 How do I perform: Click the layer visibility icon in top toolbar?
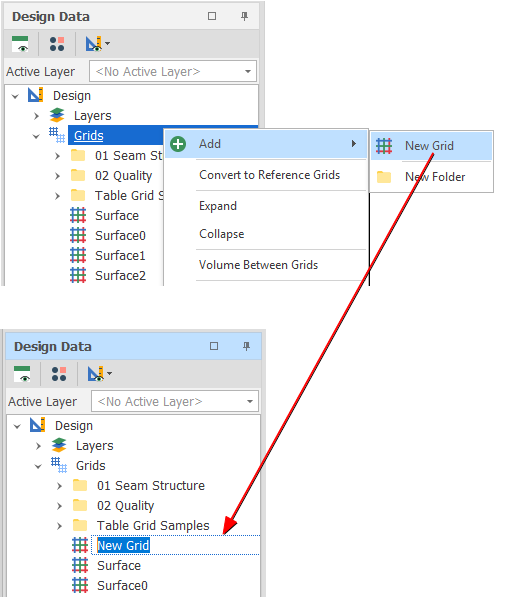pos(20,44)
